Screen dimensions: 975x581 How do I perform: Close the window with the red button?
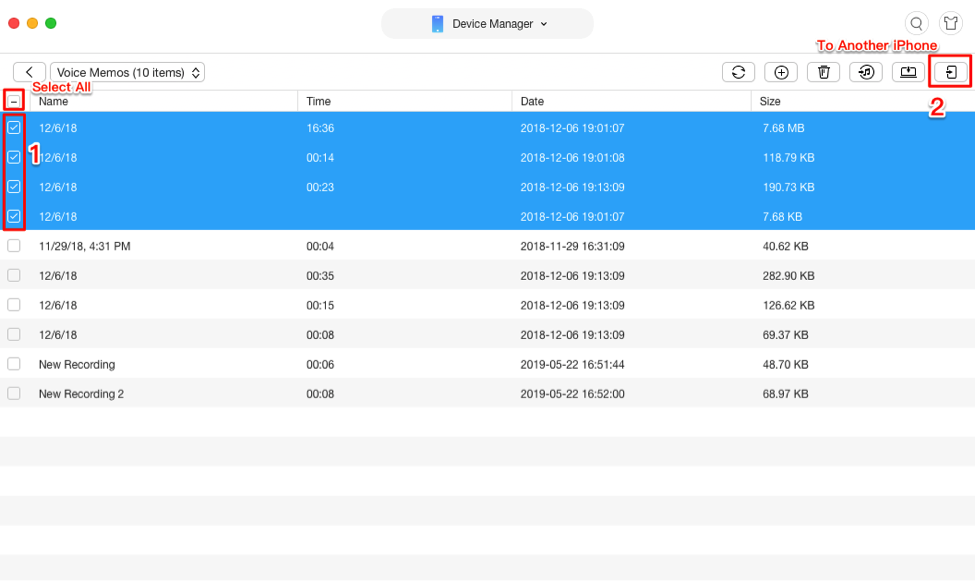(14, 23)
